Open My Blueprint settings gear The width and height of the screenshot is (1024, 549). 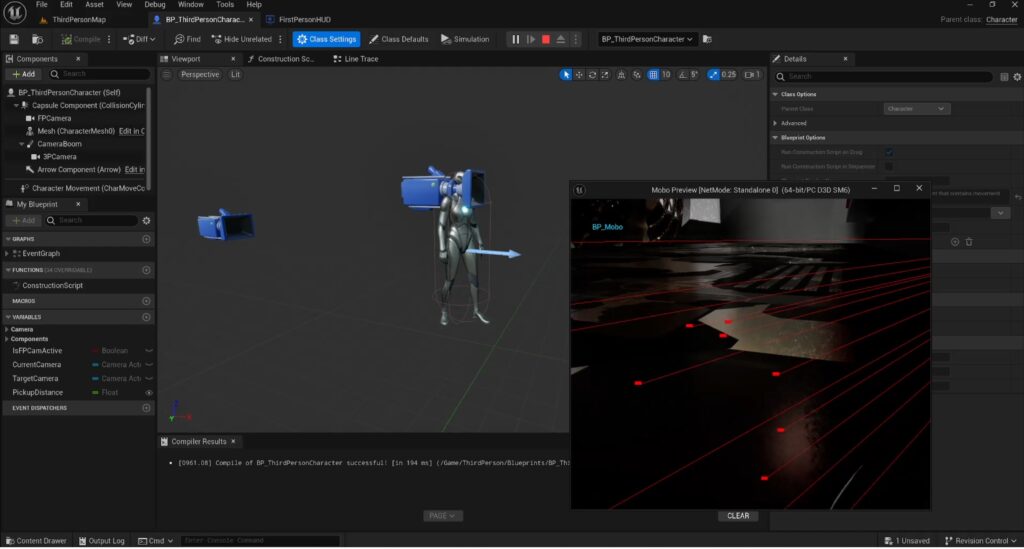point(147,220)
